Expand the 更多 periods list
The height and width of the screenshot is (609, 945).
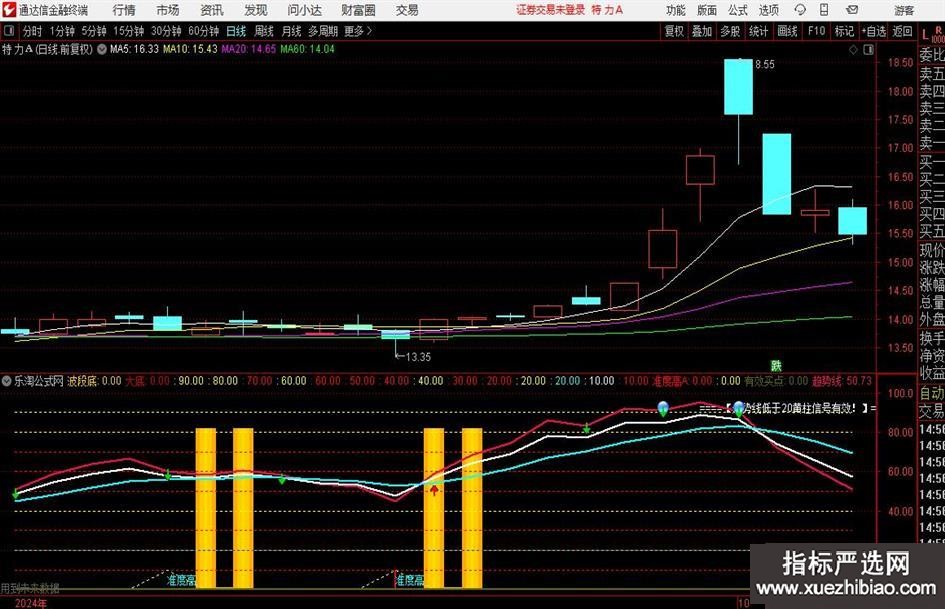(357, 31)
